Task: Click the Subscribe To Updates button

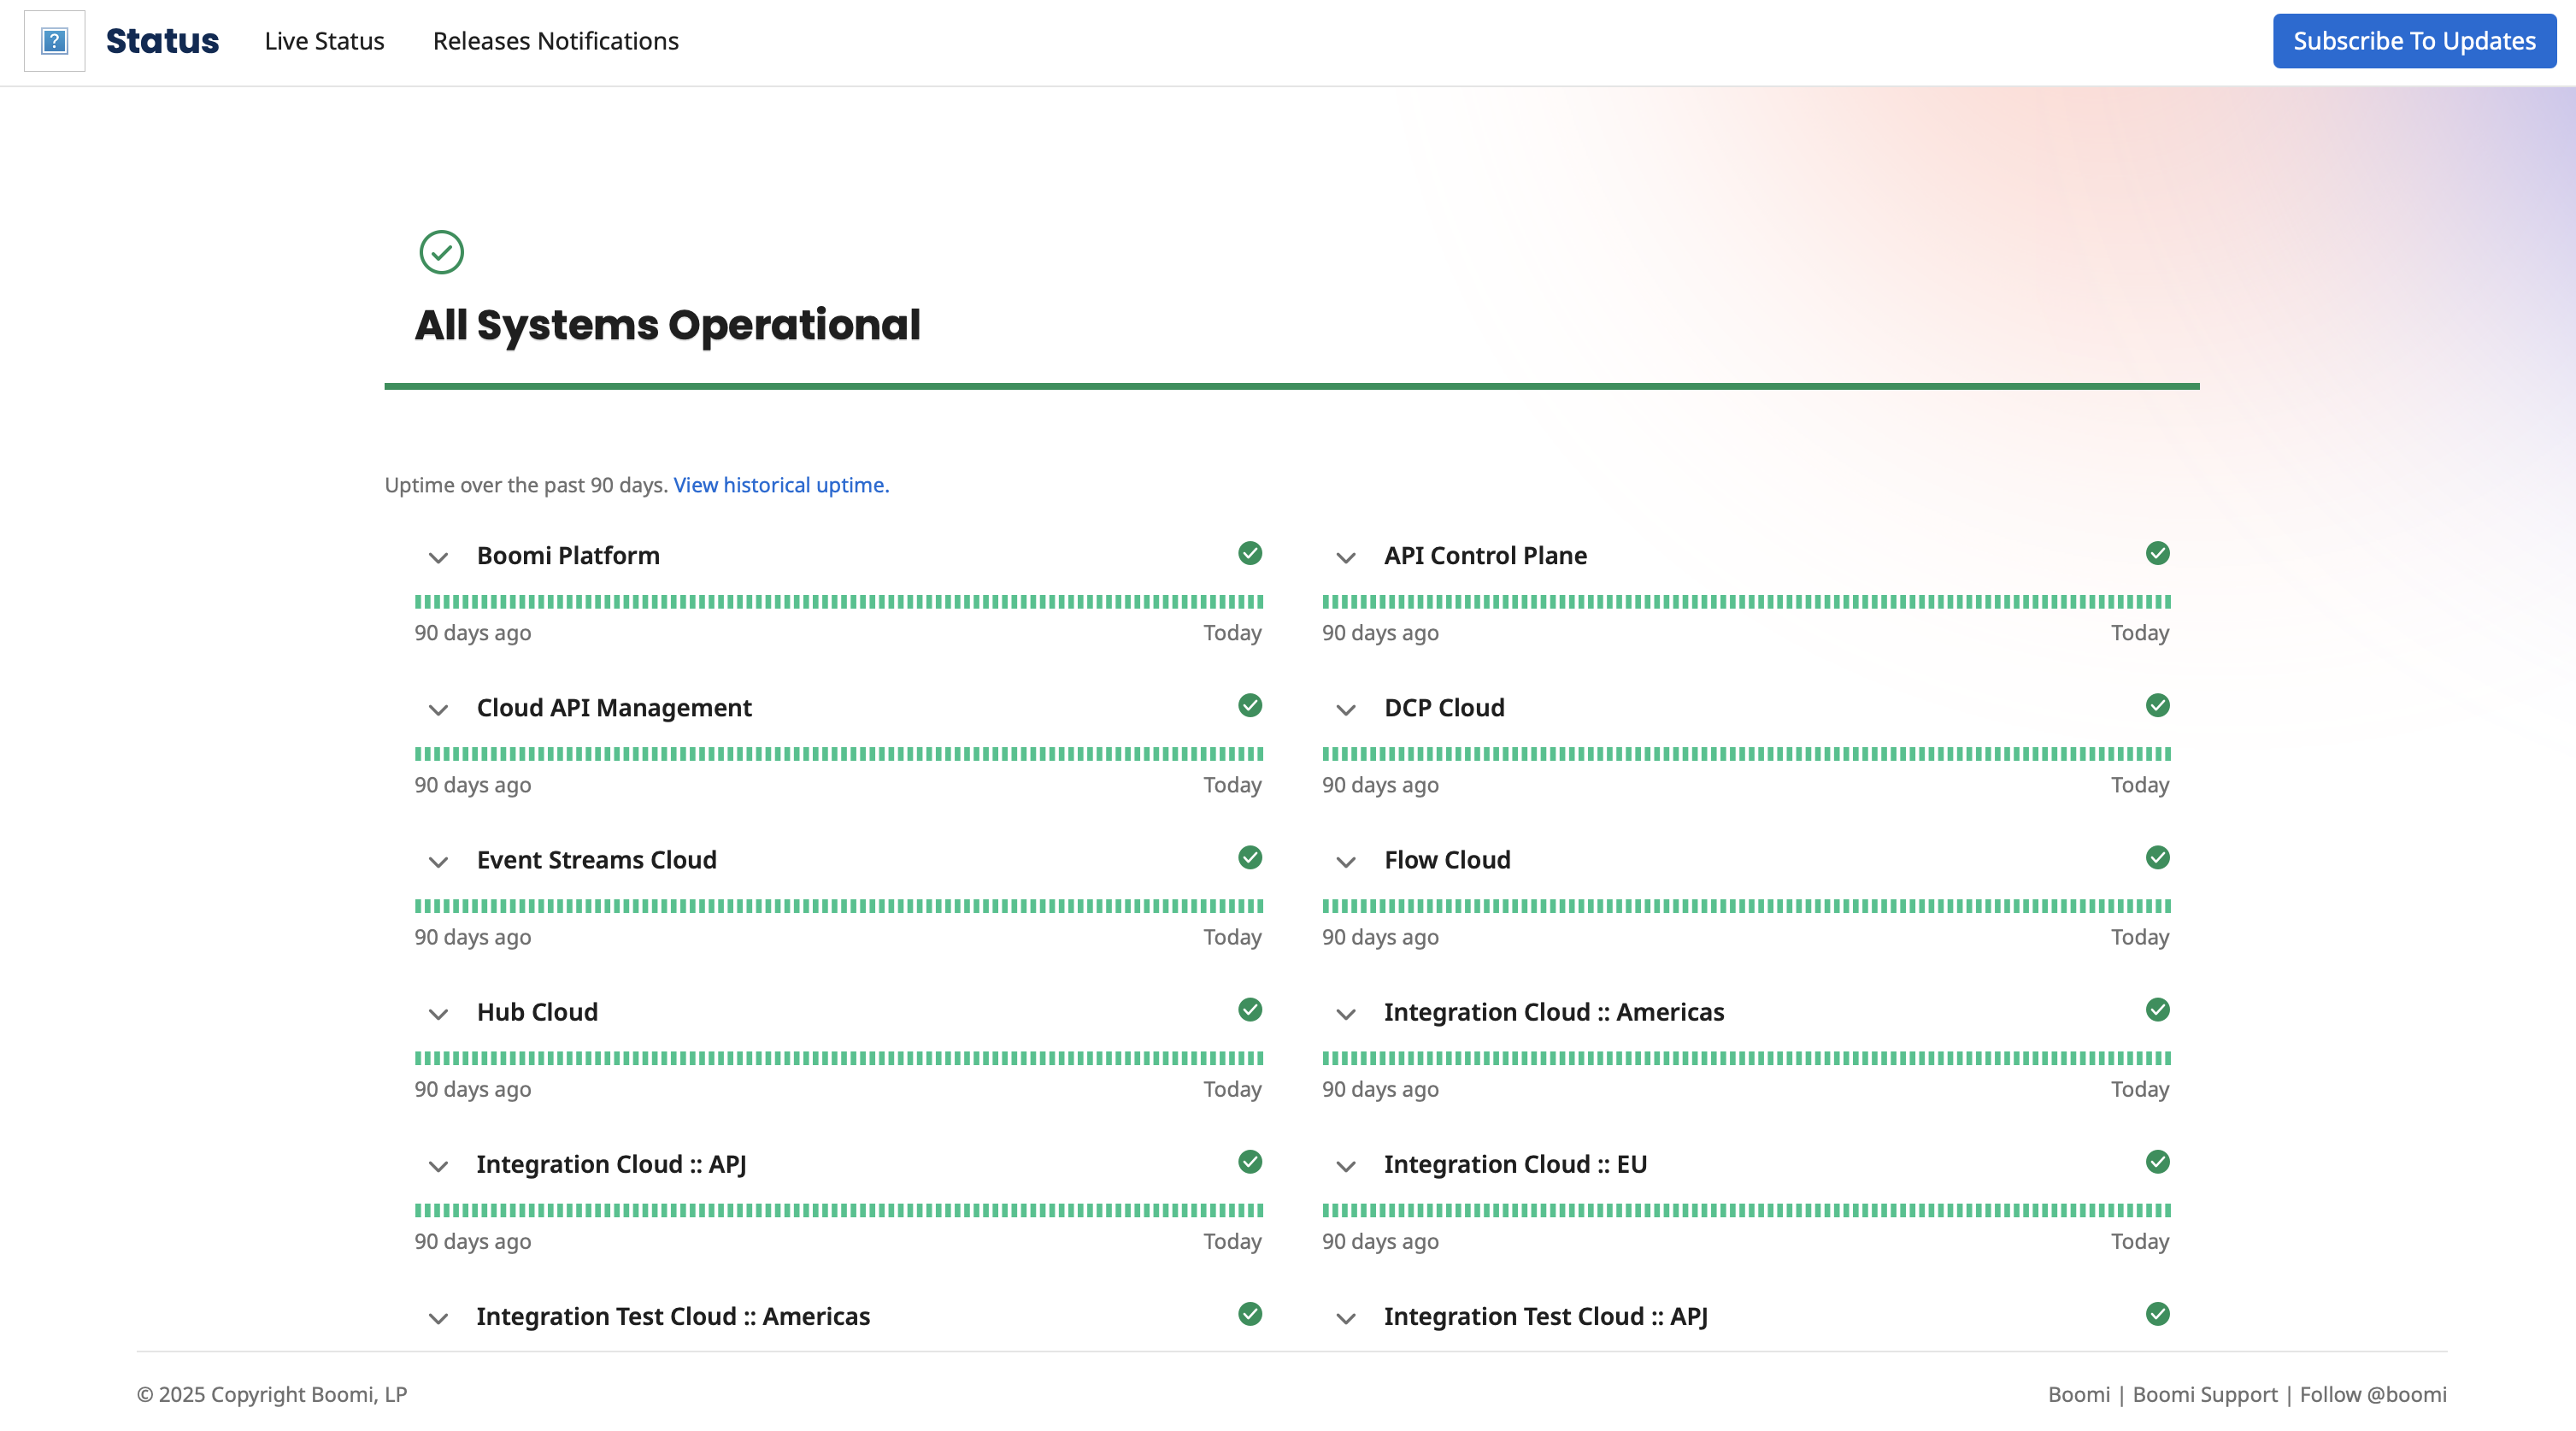Action: (2414, 41)
